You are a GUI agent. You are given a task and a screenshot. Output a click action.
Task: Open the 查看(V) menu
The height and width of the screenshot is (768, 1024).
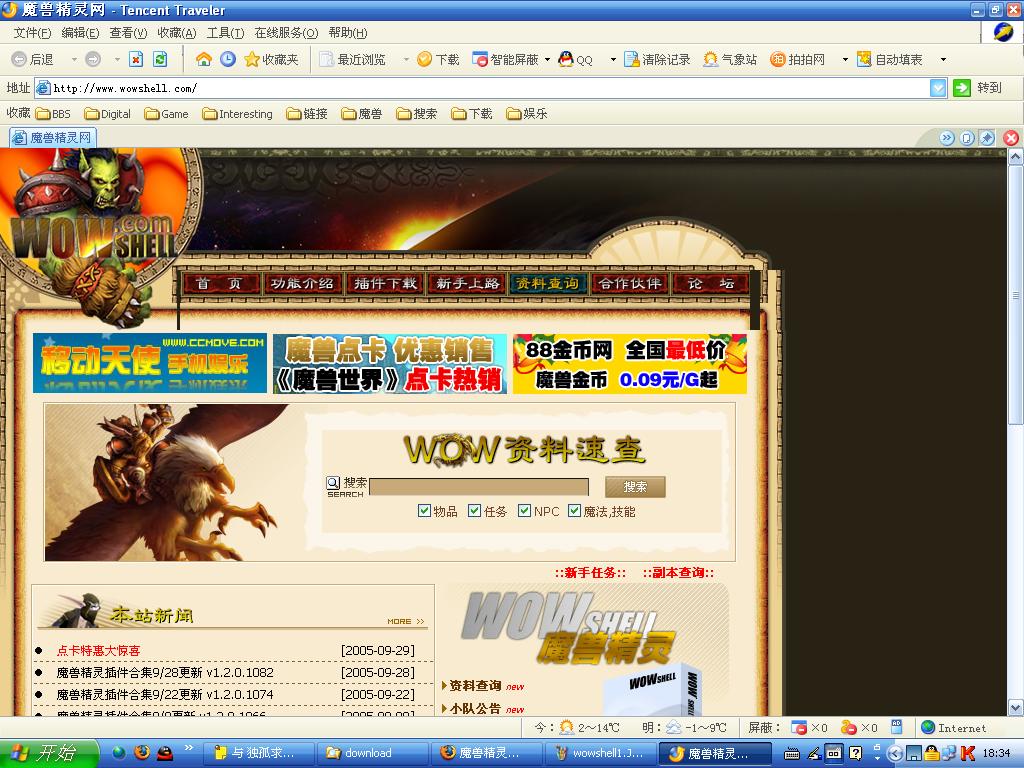pyautogui.click(x=128, y=33)
